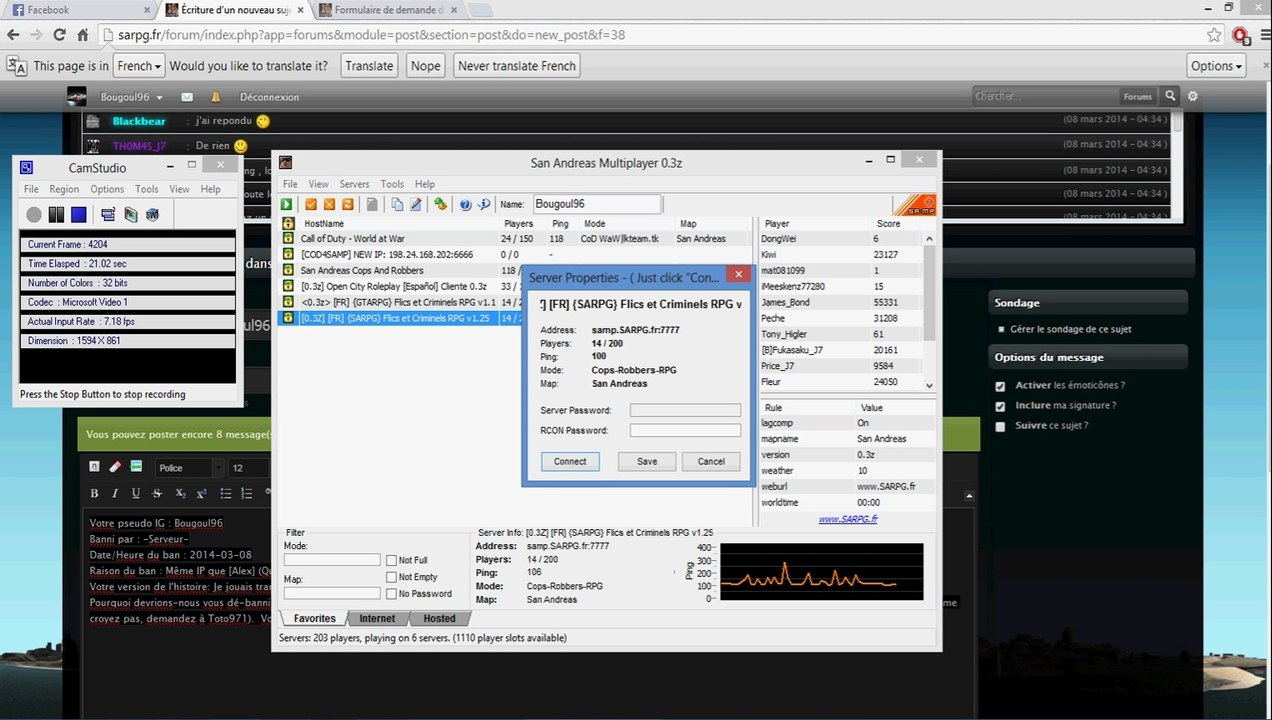Switch to the Hosted tab
The image size is (1272, 720).
point(439,618)
